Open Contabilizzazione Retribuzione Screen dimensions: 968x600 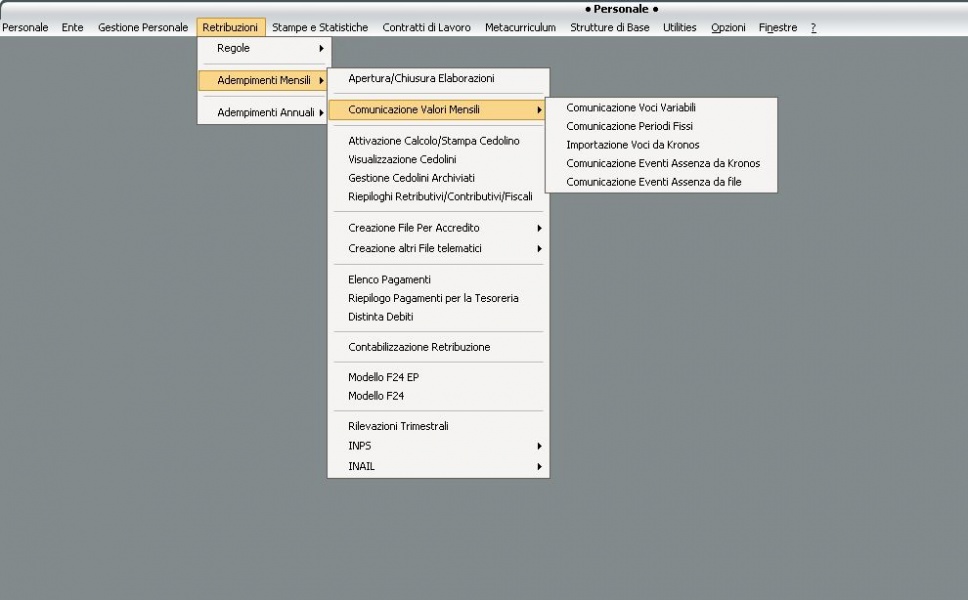tap(419, 347)
